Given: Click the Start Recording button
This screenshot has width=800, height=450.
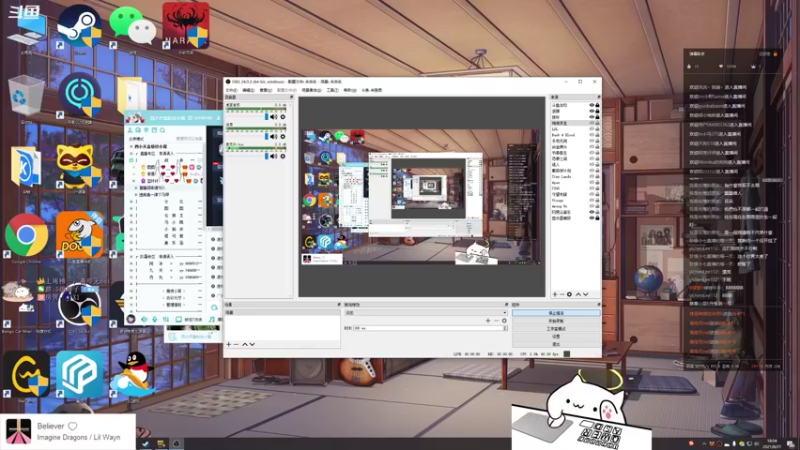Looking at the screenshot, I should (x=556, y=321).
